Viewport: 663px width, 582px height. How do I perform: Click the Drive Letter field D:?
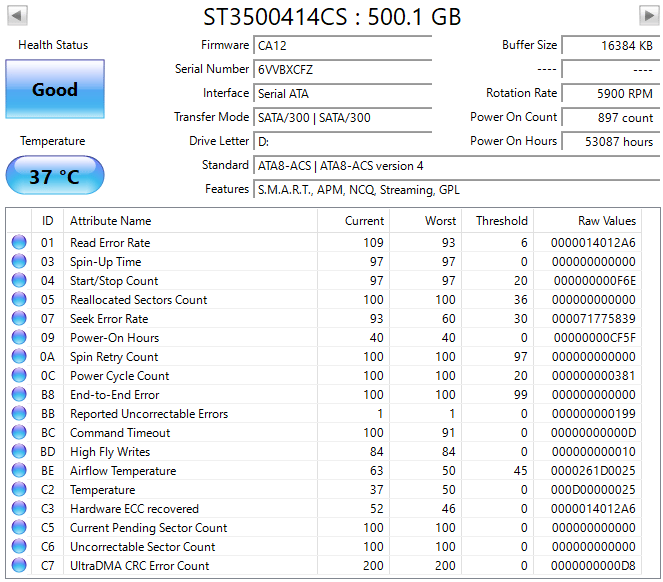point(342,142)
